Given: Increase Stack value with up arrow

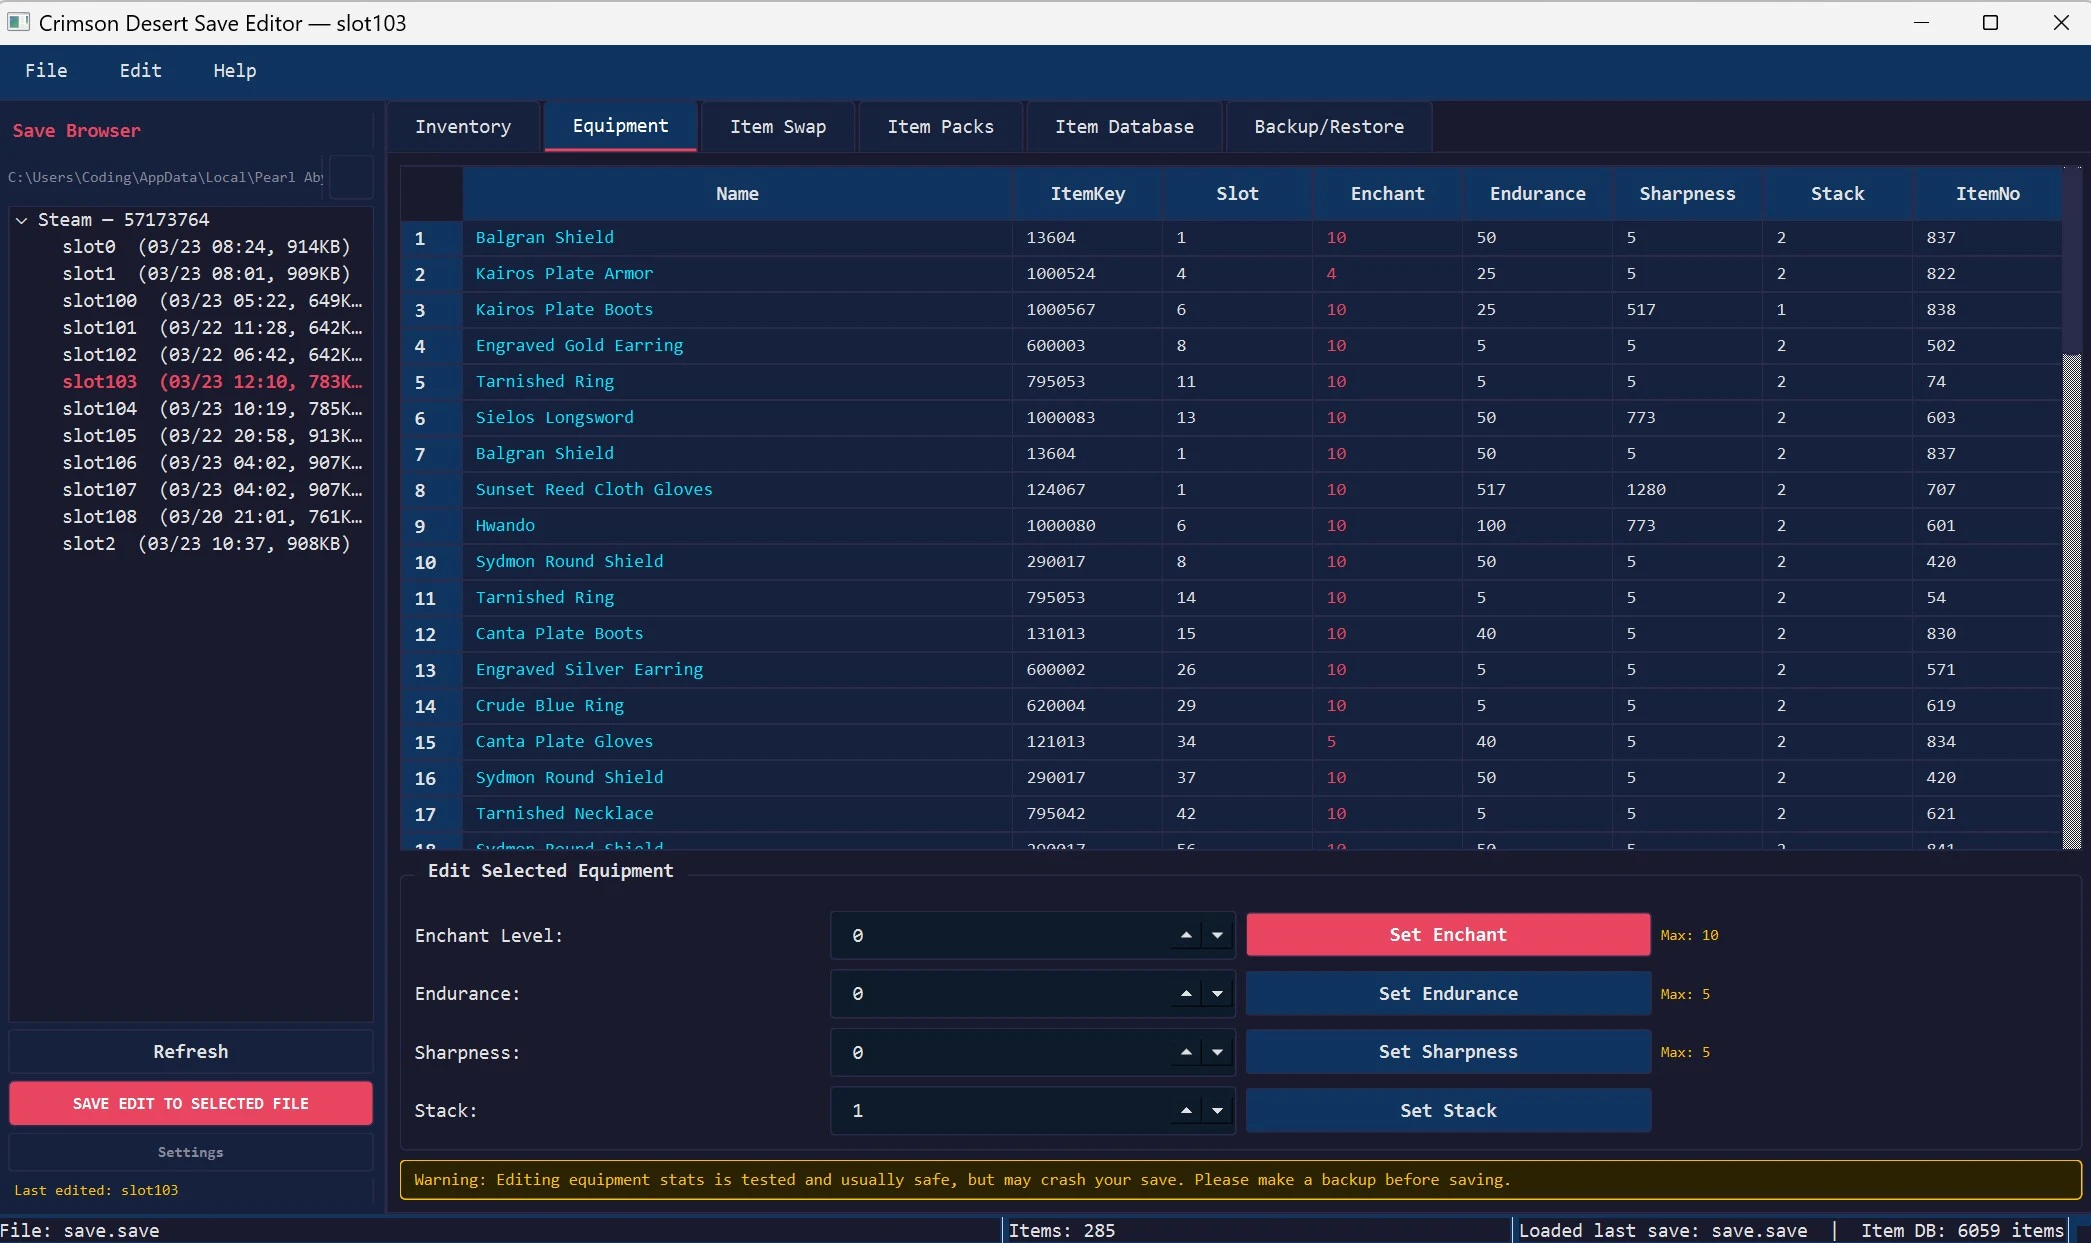Looking at the screenshot, I should 1186,1110.
